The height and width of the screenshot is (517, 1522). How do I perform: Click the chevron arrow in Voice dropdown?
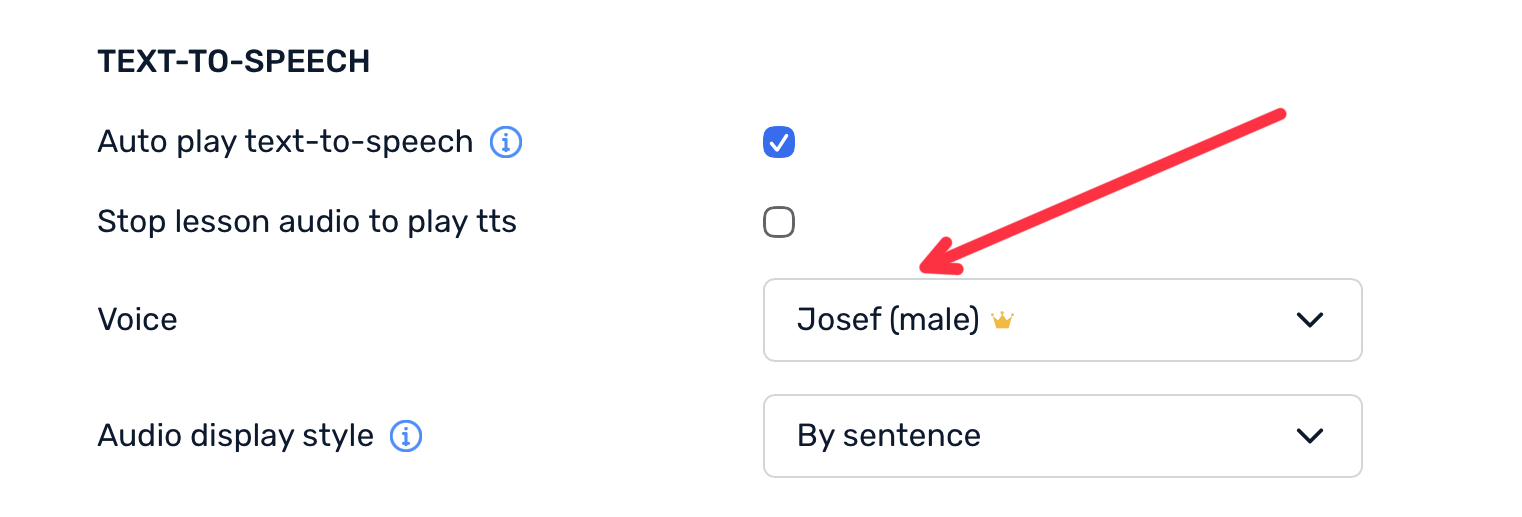(1309, 320)
